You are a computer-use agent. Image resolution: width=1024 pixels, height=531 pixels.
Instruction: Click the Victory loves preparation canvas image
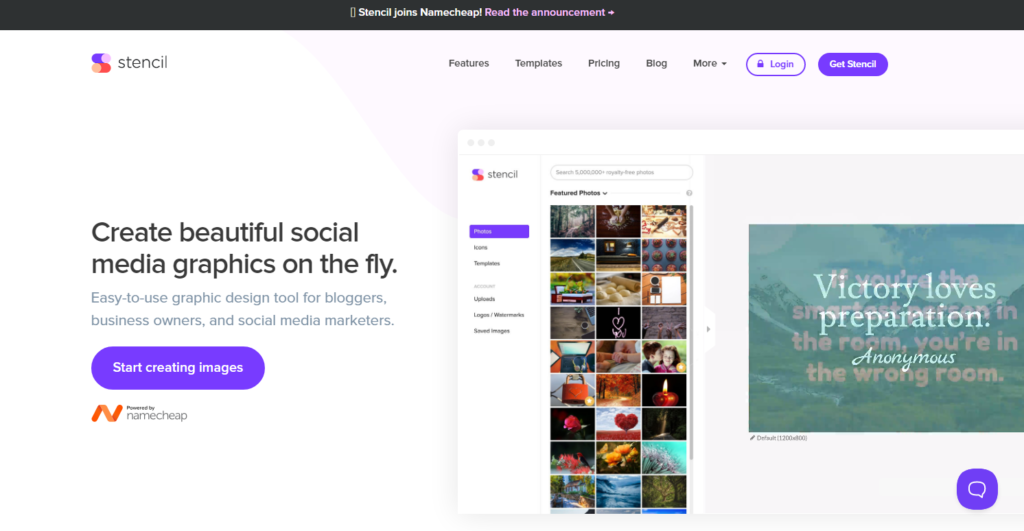[x=886, y=328]
